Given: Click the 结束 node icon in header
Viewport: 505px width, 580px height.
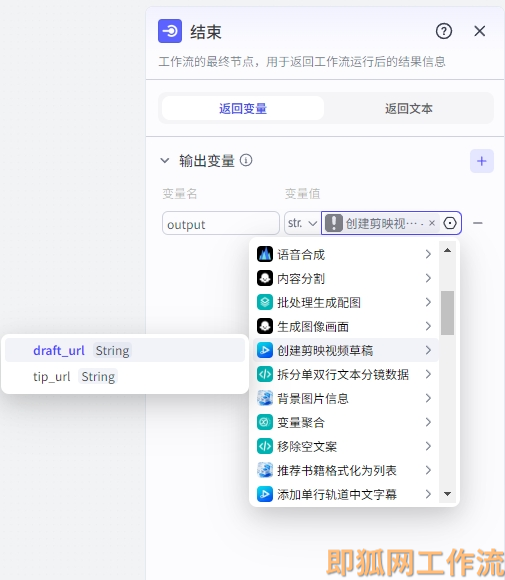Looking at the screenshot, I should click(170, 31).
